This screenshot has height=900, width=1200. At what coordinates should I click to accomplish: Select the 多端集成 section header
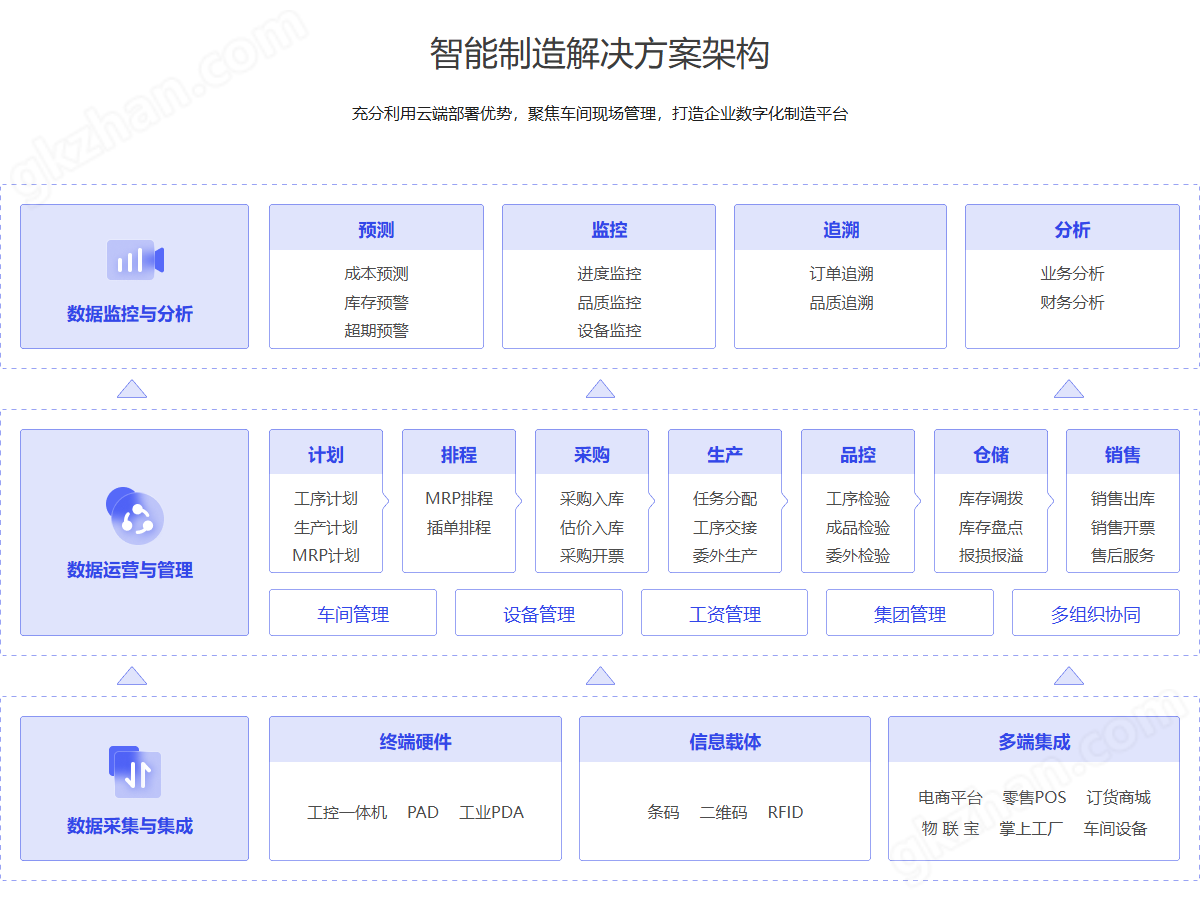point(1032,741)
